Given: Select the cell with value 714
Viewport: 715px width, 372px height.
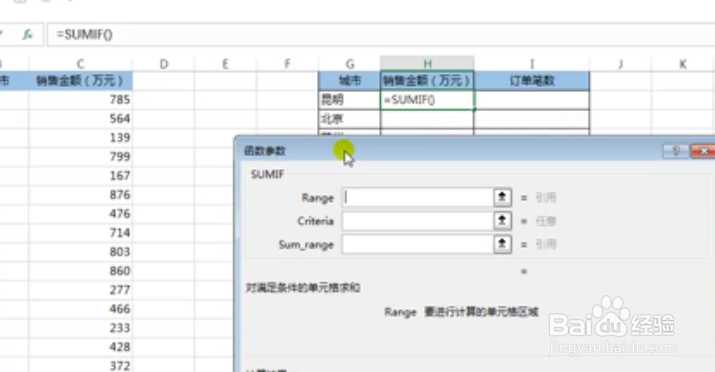Looking at the screenshot, I should [x=80, y=232].
